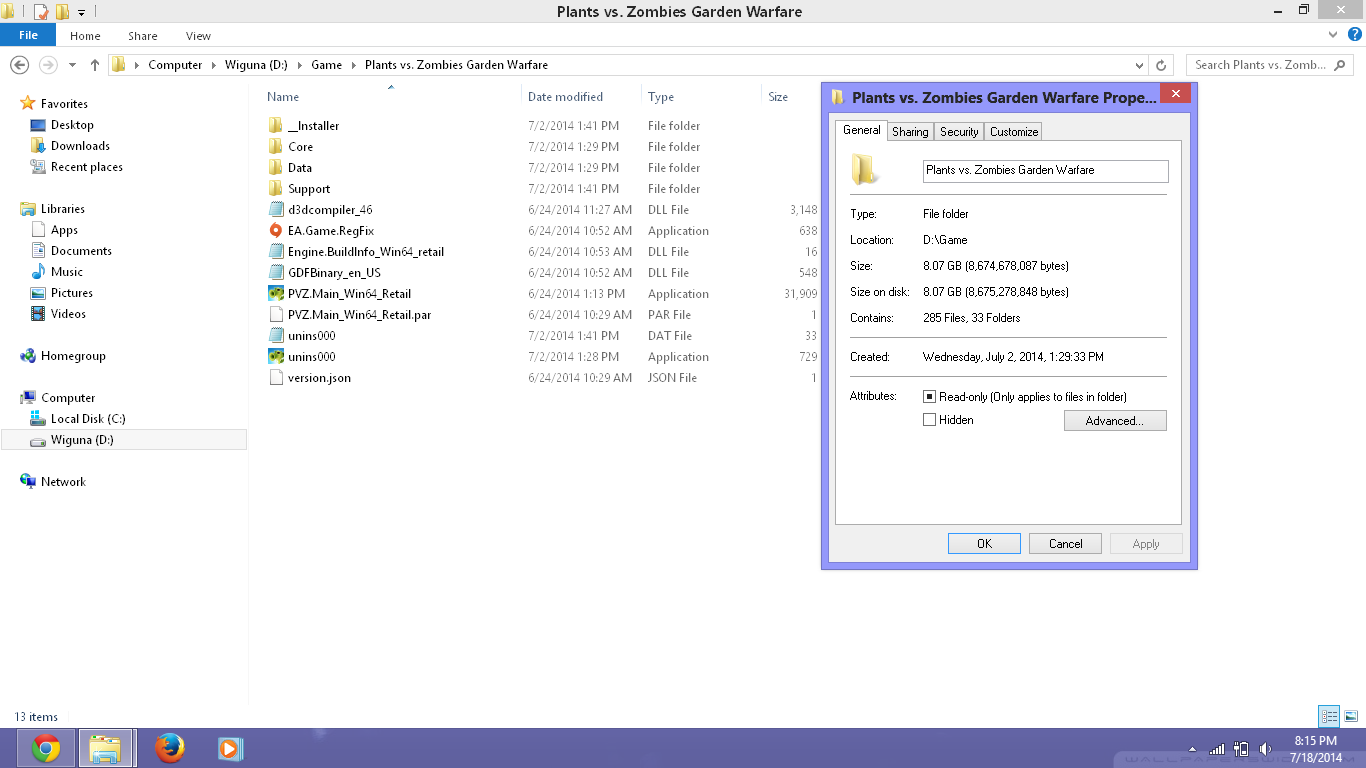Click the Properties quick access toolbar icon
The width and height of the screenshot is (1366, 768).
coord(41,12)
